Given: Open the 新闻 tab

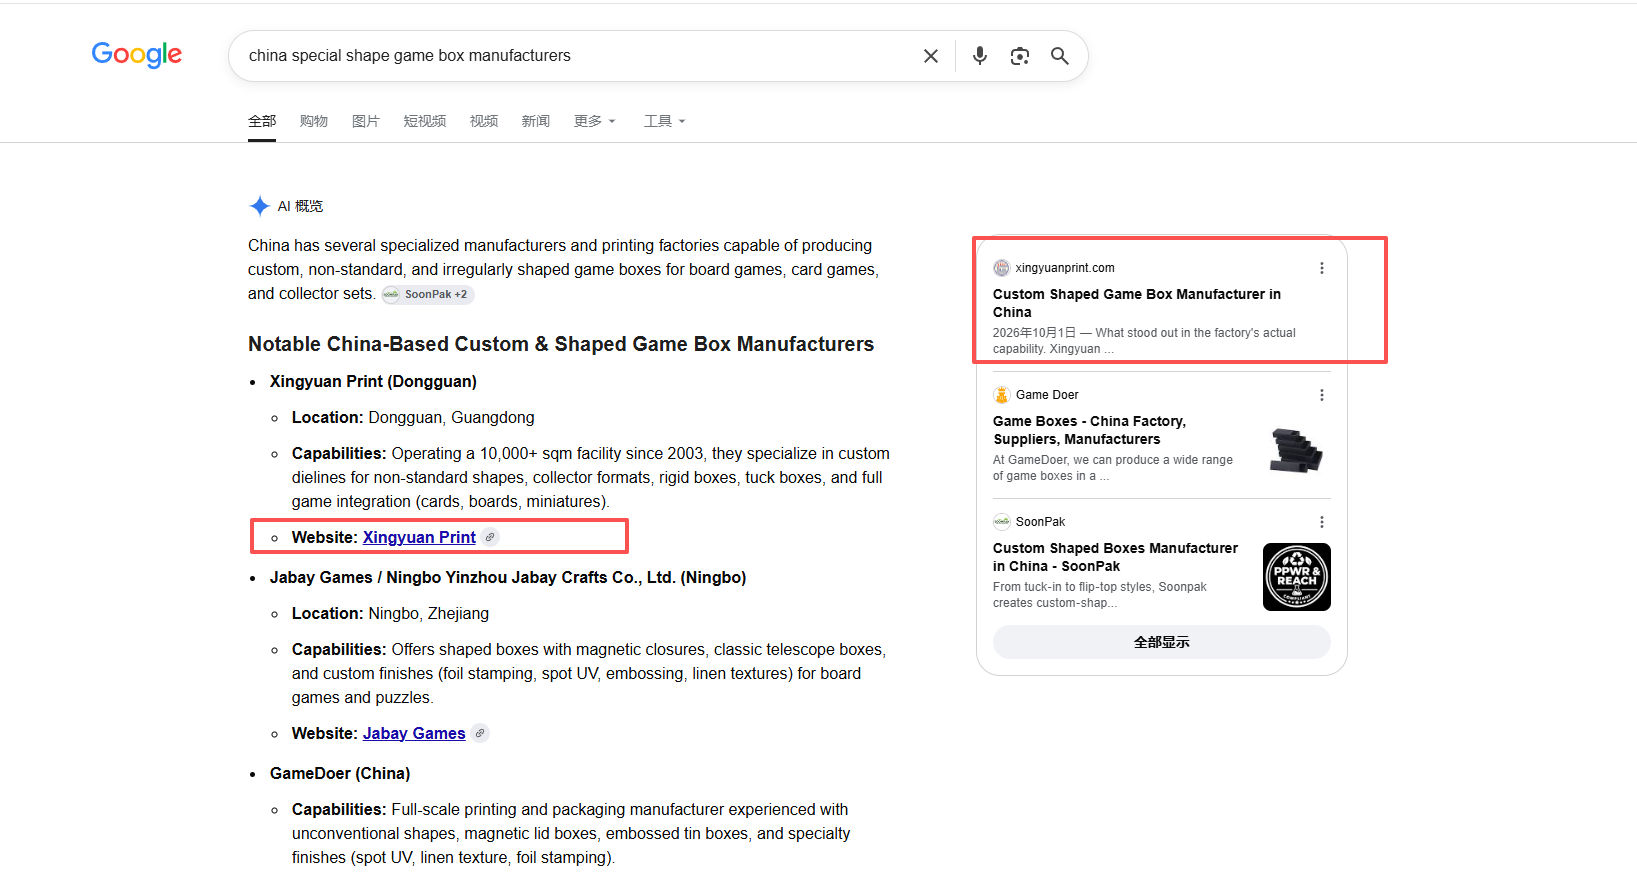Looking at the screenshot, I should pyautogui.click(x=536, y=121).
